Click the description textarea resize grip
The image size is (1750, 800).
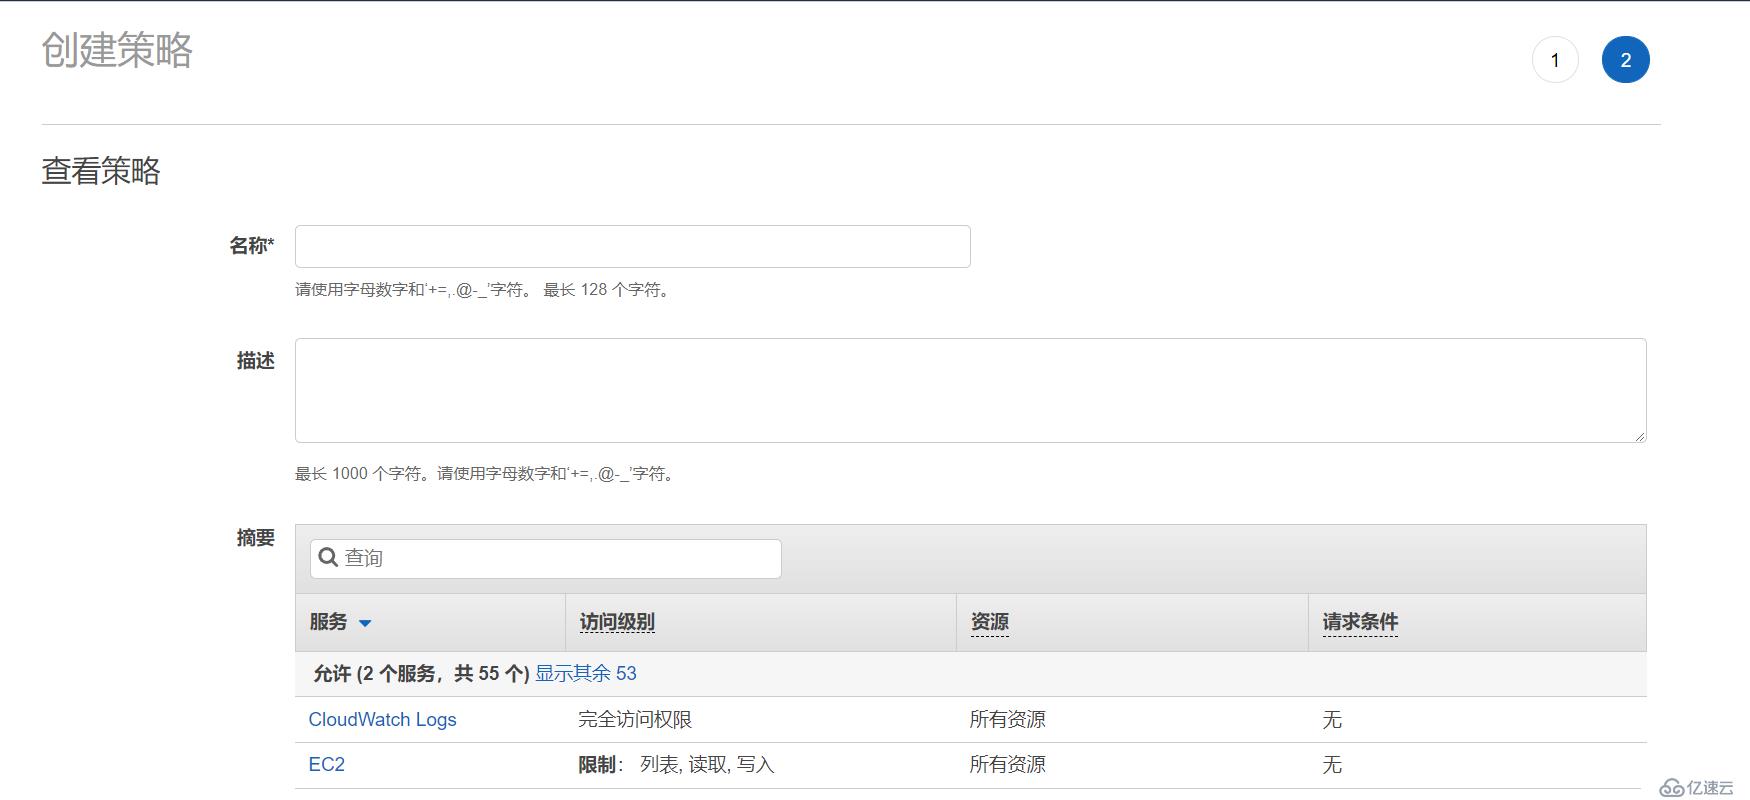point(1640,436)
